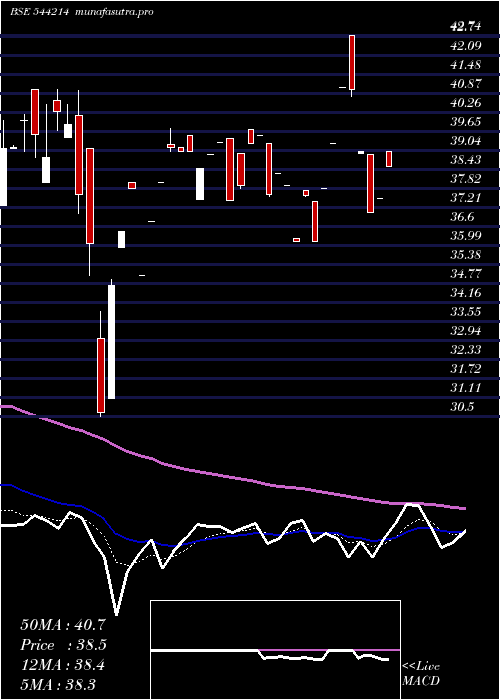Click the 37.21 price label

point(466,198)
